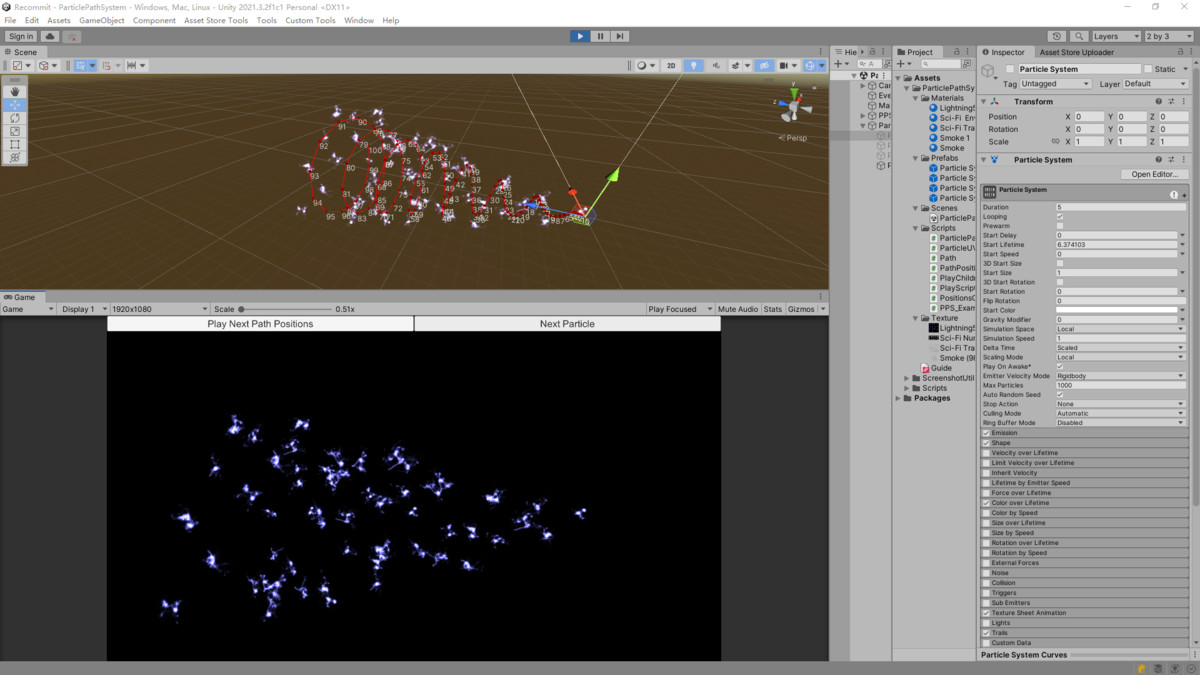Screen dimensions: 1200x675
Task: Select the Rect transform tool
Action: [x=15, y=144]
